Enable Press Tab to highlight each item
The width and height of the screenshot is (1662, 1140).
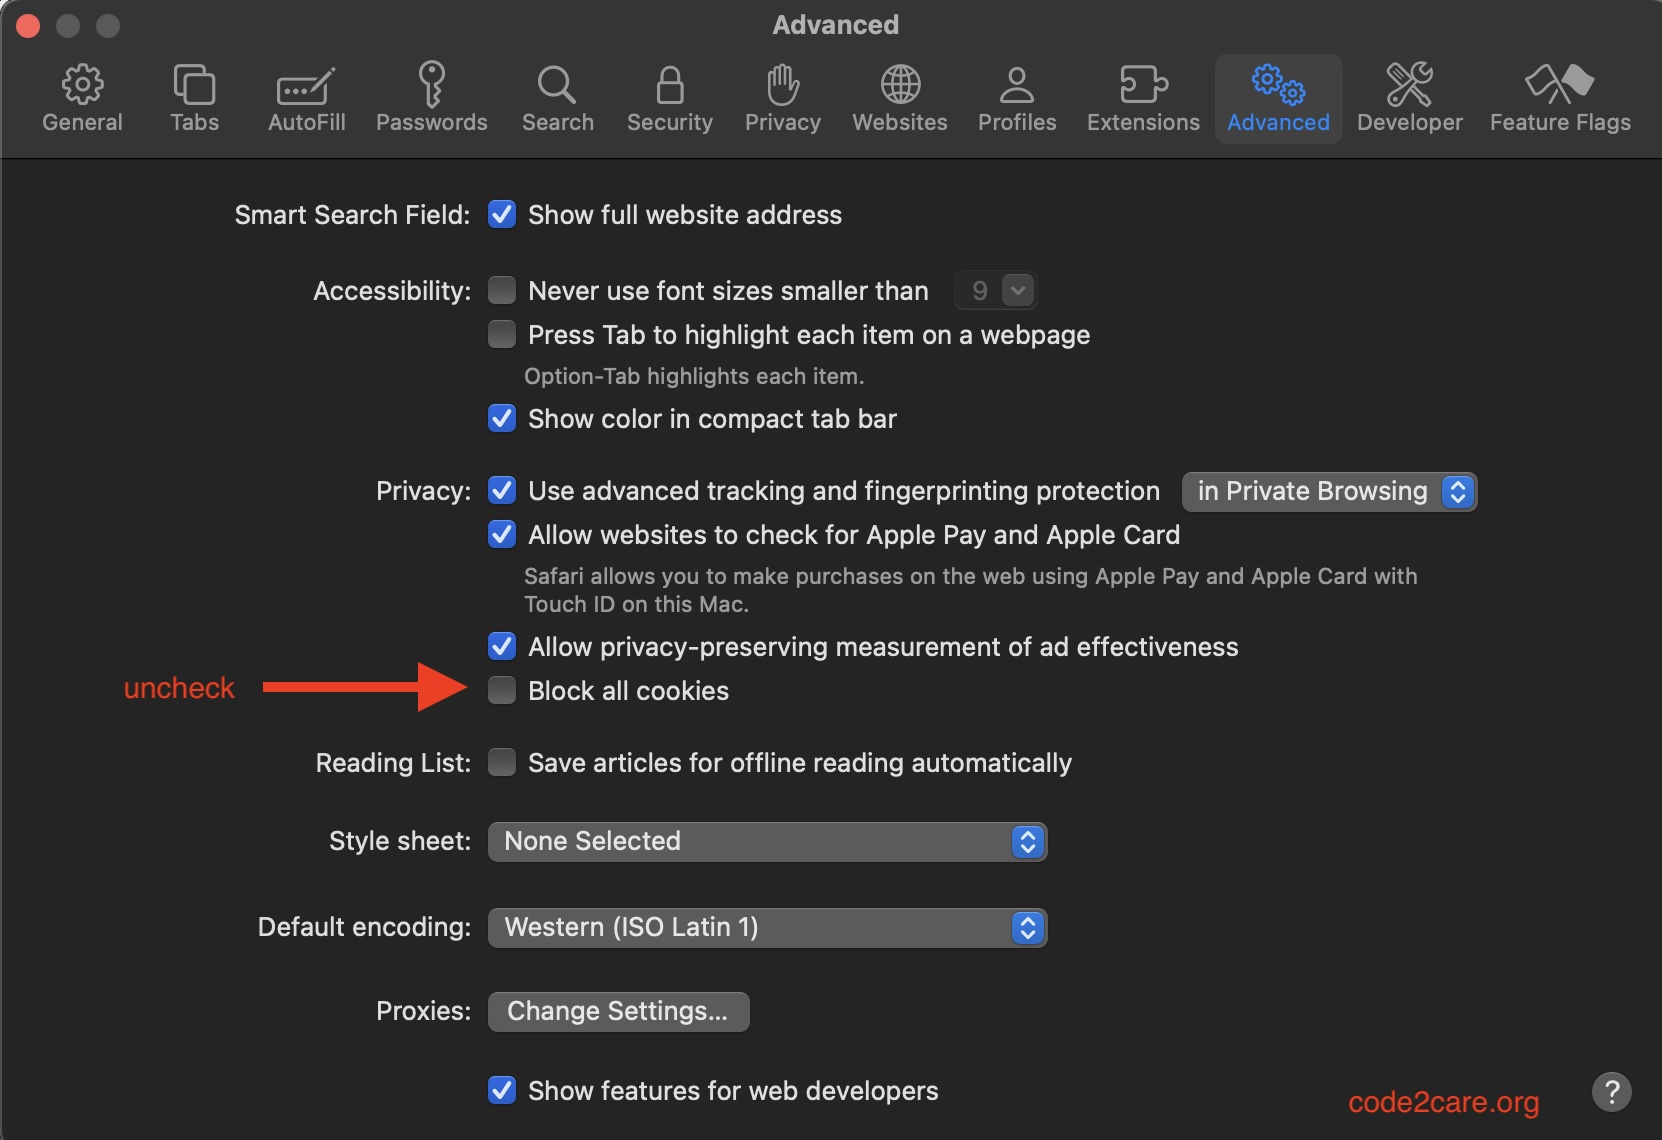point(502,334)
